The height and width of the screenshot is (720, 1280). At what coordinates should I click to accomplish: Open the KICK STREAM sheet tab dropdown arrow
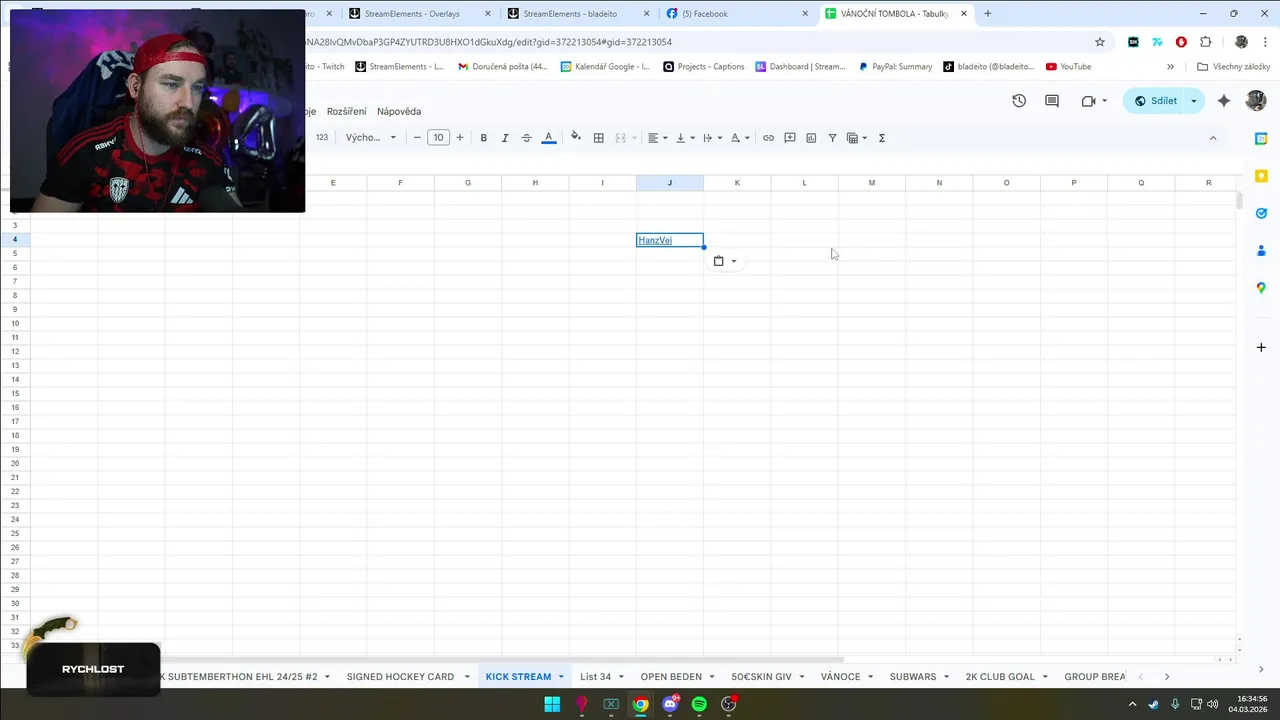point(561,677)
